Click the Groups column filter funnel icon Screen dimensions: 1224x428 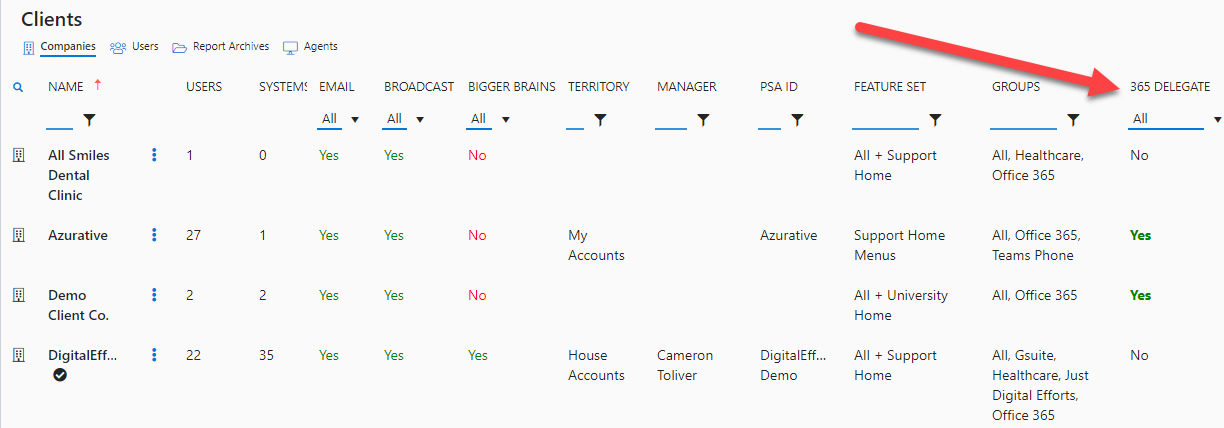click(x=1073, y=120)
